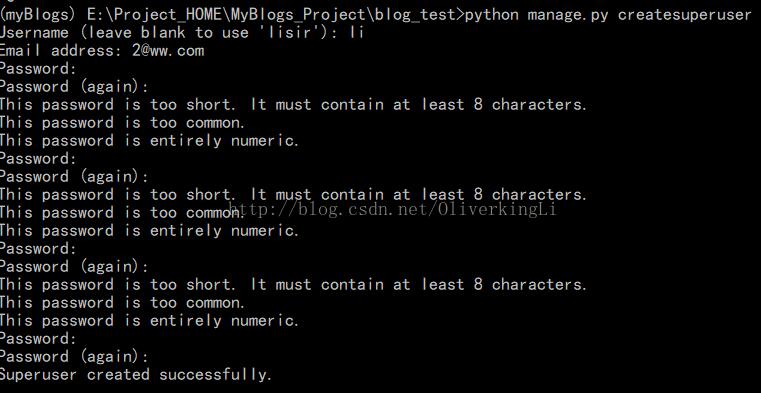Click the first 'password is entirely numeric' line
761x393 pixels.
click(149, 141)
